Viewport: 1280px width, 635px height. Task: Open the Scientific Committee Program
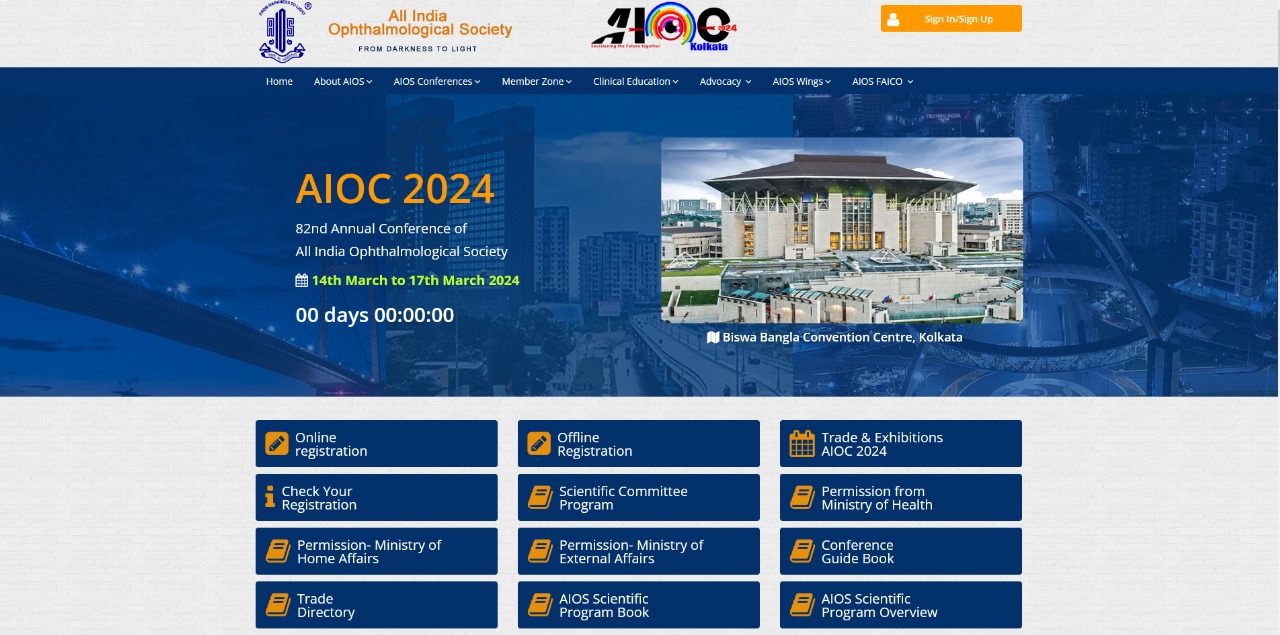point(639,498)
